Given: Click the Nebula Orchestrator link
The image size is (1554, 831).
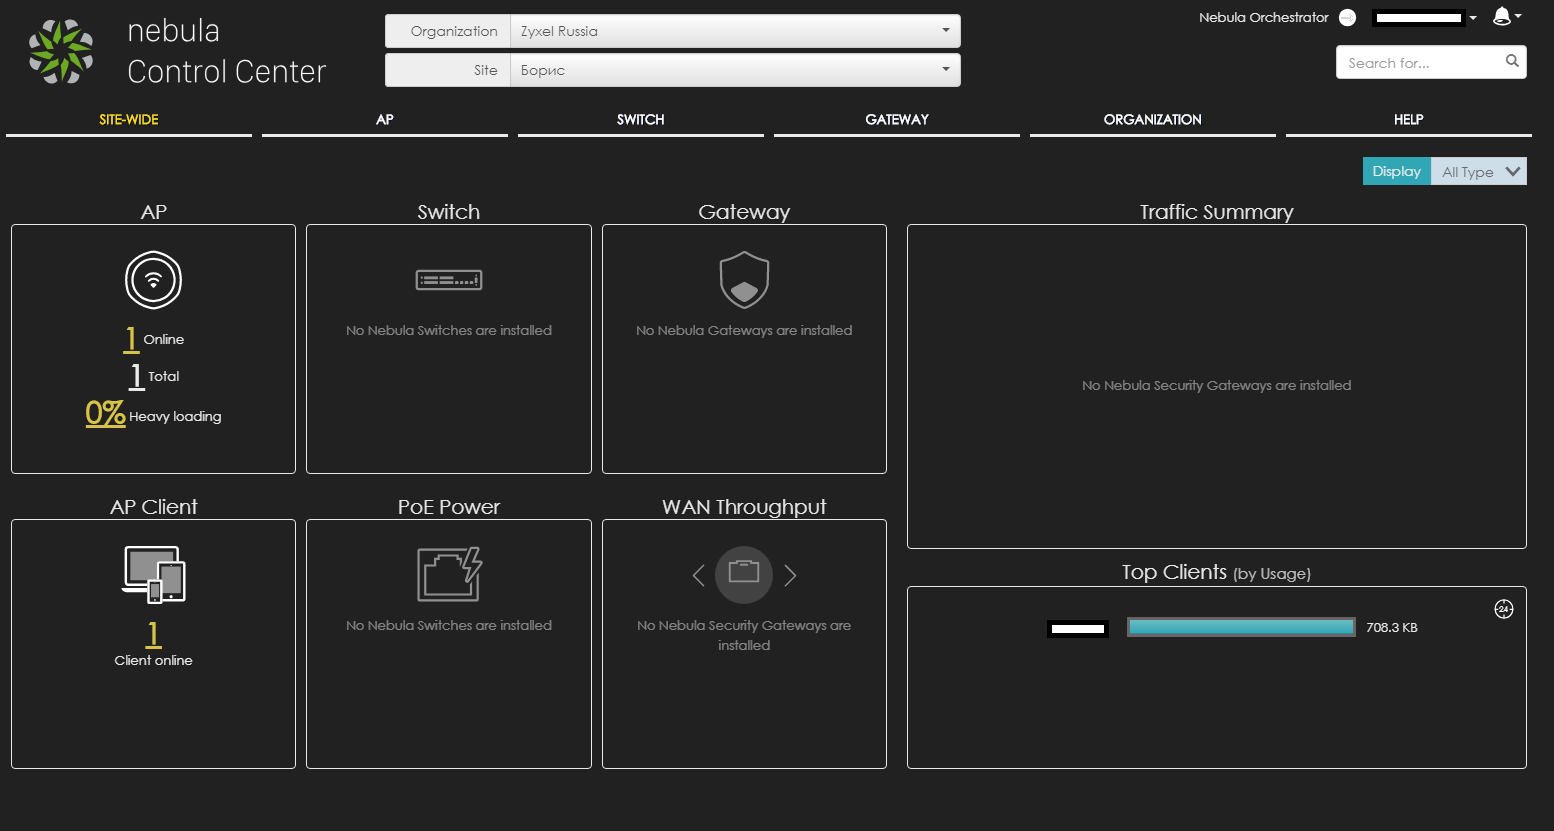Looking at the screenshot, I should point(1264,18).
